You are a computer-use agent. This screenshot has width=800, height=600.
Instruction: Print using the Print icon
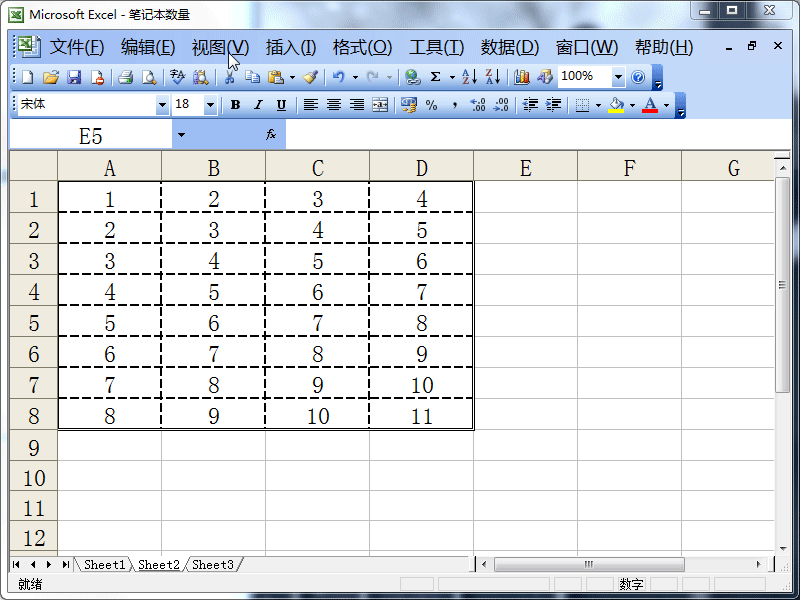126,77
